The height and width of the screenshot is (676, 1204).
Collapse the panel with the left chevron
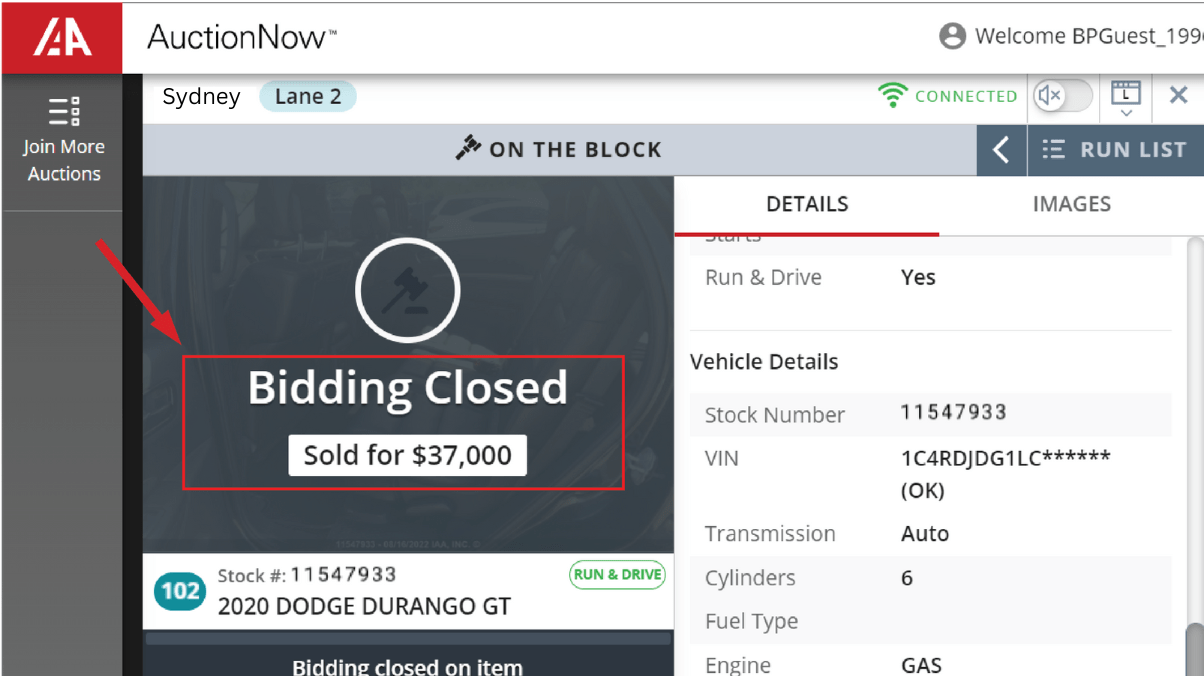click(x=1001, y=150)
